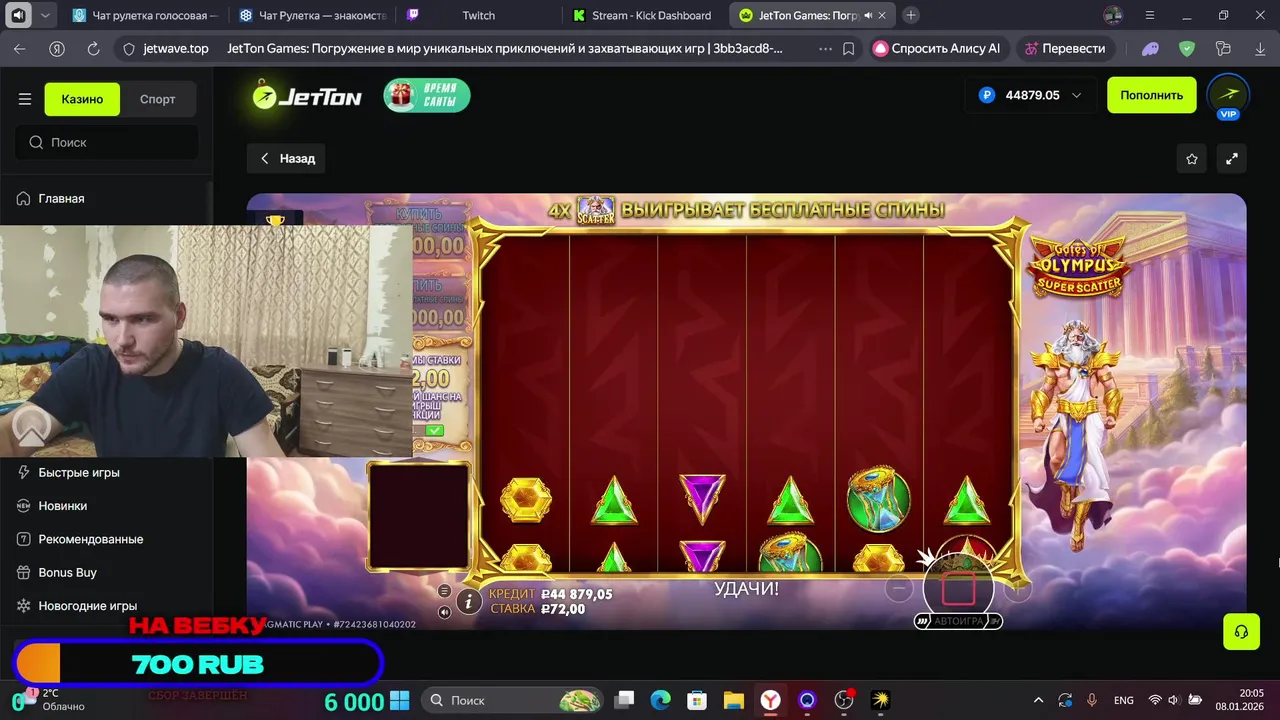Open the slot settings menu icon
The width and height of the screenshot is (1280, 720).
coord(445,590)
